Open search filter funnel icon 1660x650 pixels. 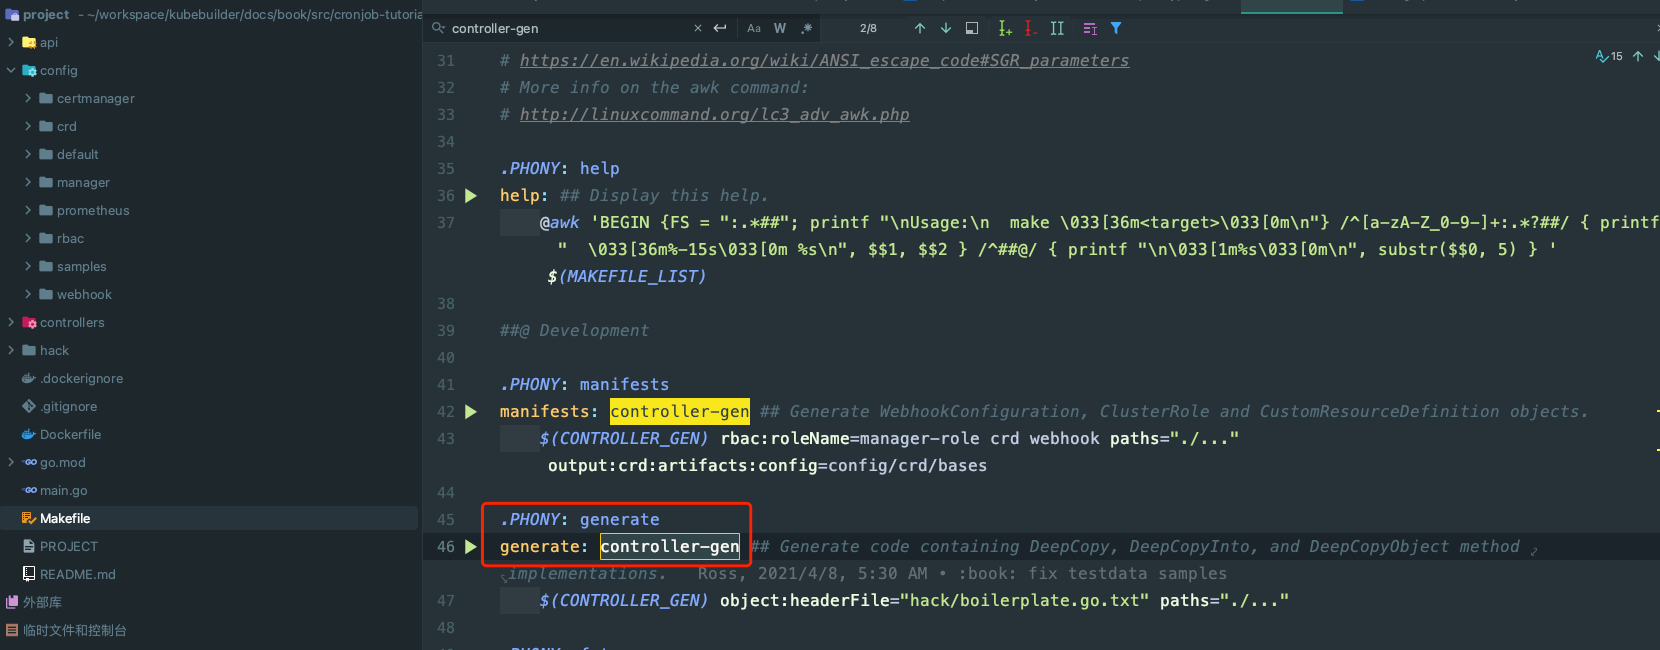point(1116,28)
